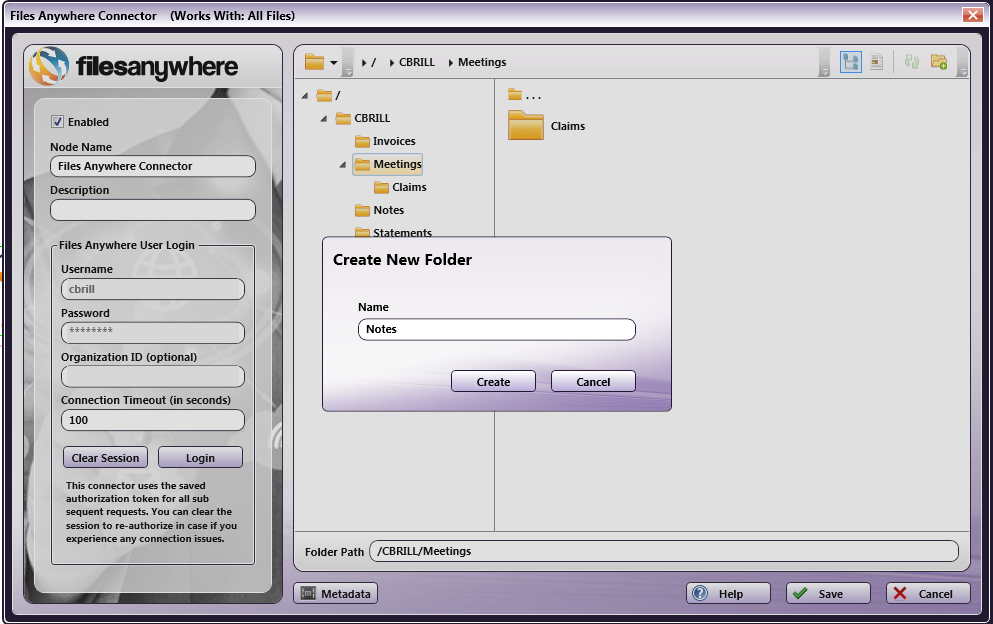Open toolbar overflow handle left of tree view icon
993x624 pixels.
[x=824, y=63]
